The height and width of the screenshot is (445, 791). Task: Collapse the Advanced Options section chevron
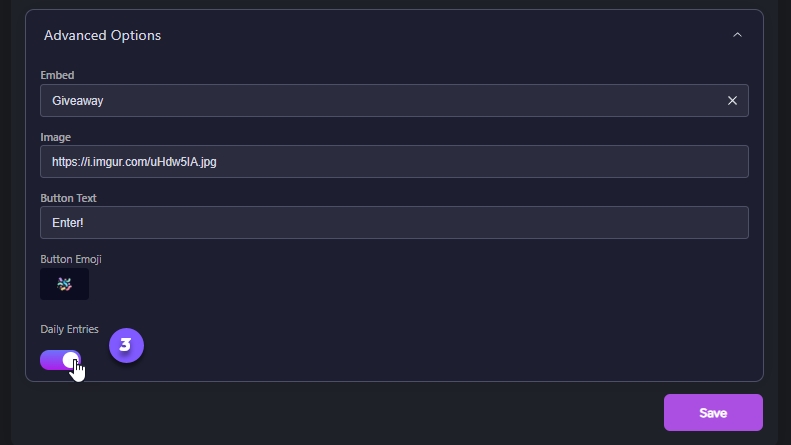[737, 35]
